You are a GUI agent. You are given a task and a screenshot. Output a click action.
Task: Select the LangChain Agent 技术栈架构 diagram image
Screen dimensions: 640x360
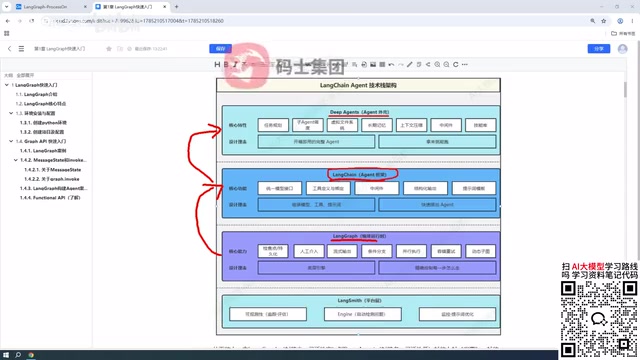[x=358, y=206]
